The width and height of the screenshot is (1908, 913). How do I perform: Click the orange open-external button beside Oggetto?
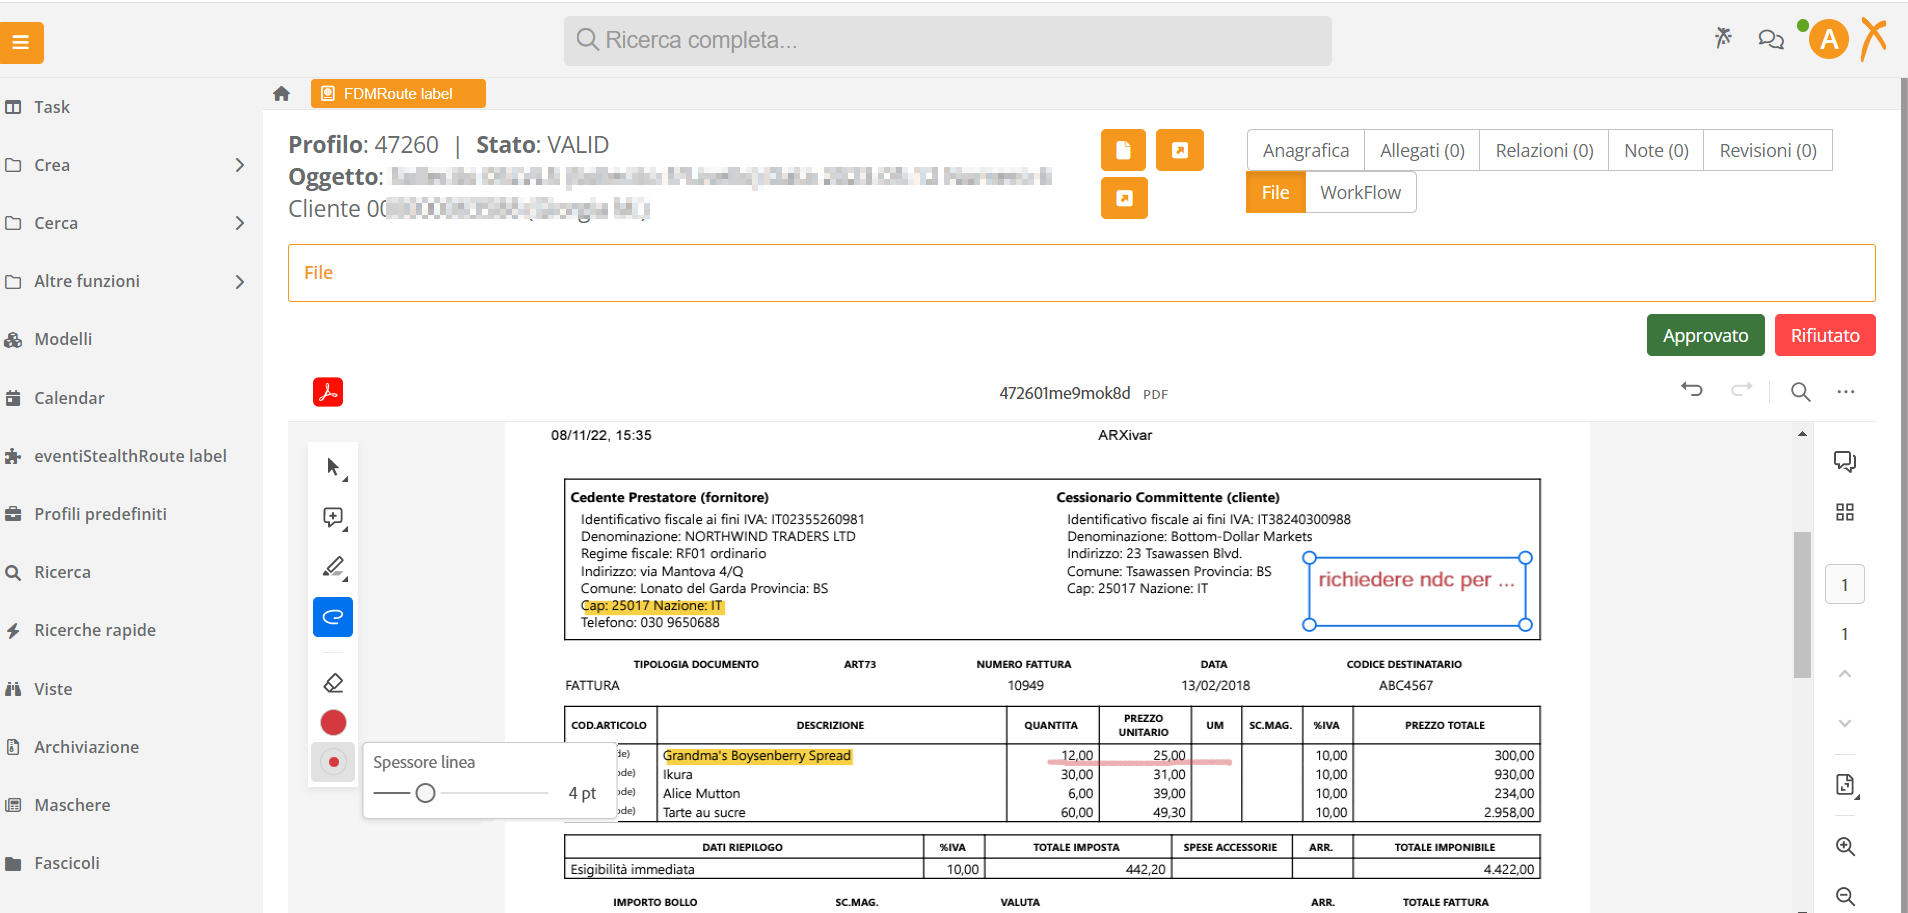(x=1124, y=198)
